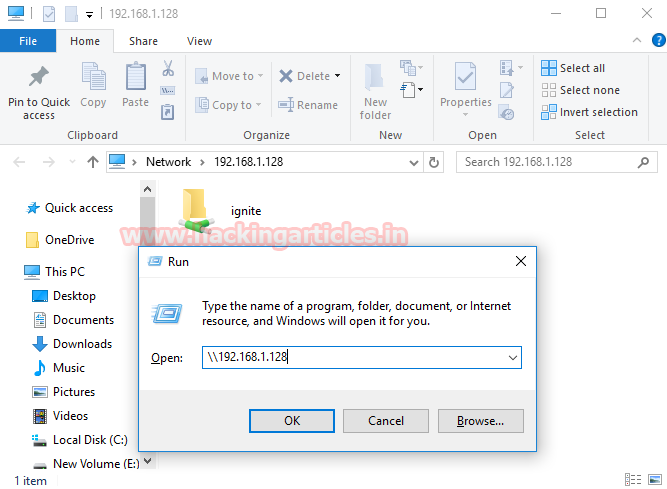
Task: Click the Properties checkmark icon
Action: [465, 76]
